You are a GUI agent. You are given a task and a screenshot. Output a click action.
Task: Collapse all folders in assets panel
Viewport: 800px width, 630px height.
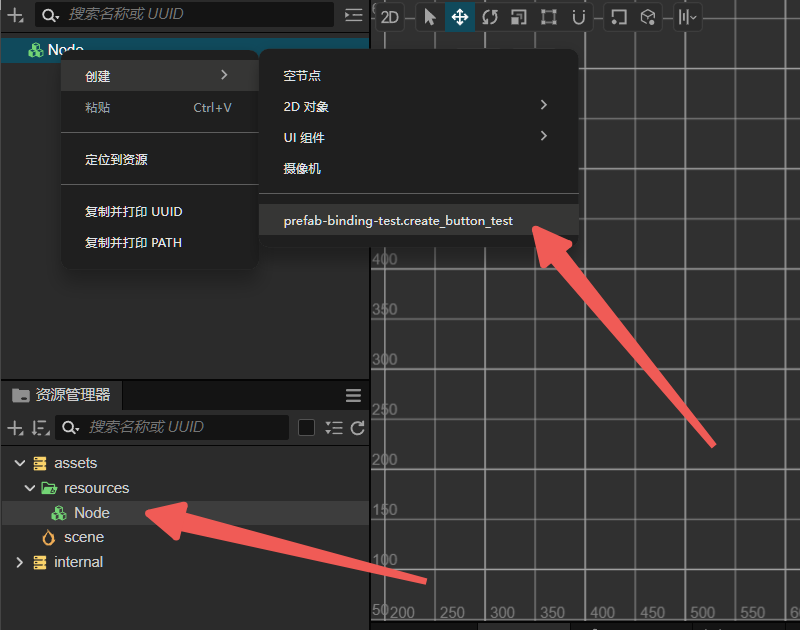click(x=334, y=427)
